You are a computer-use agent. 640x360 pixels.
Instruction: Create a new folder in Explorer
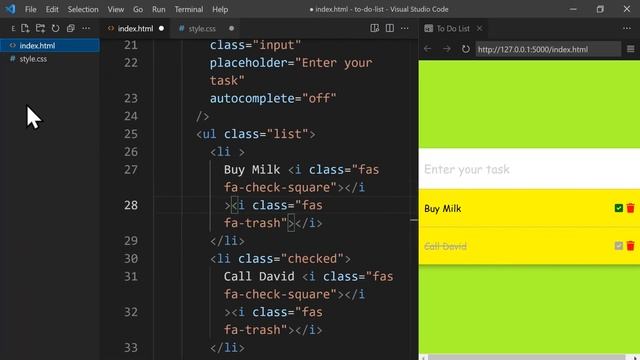point(40,28)
